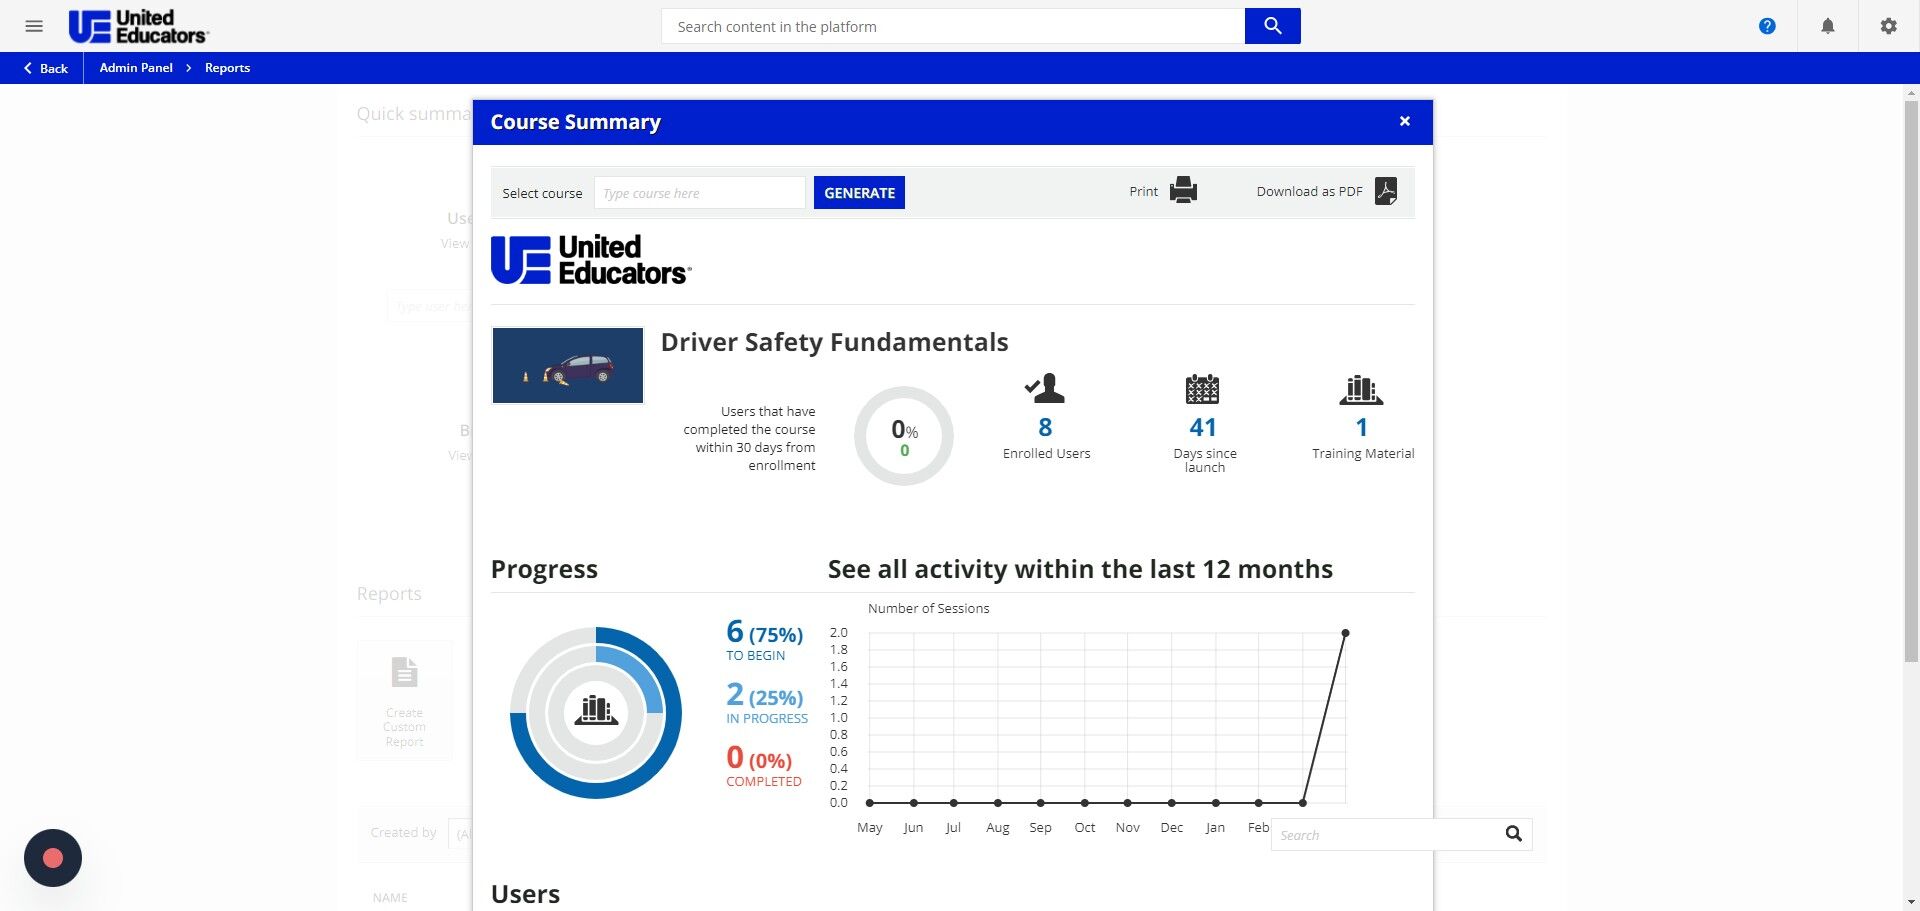Click the red record button circle

point(53,858)
